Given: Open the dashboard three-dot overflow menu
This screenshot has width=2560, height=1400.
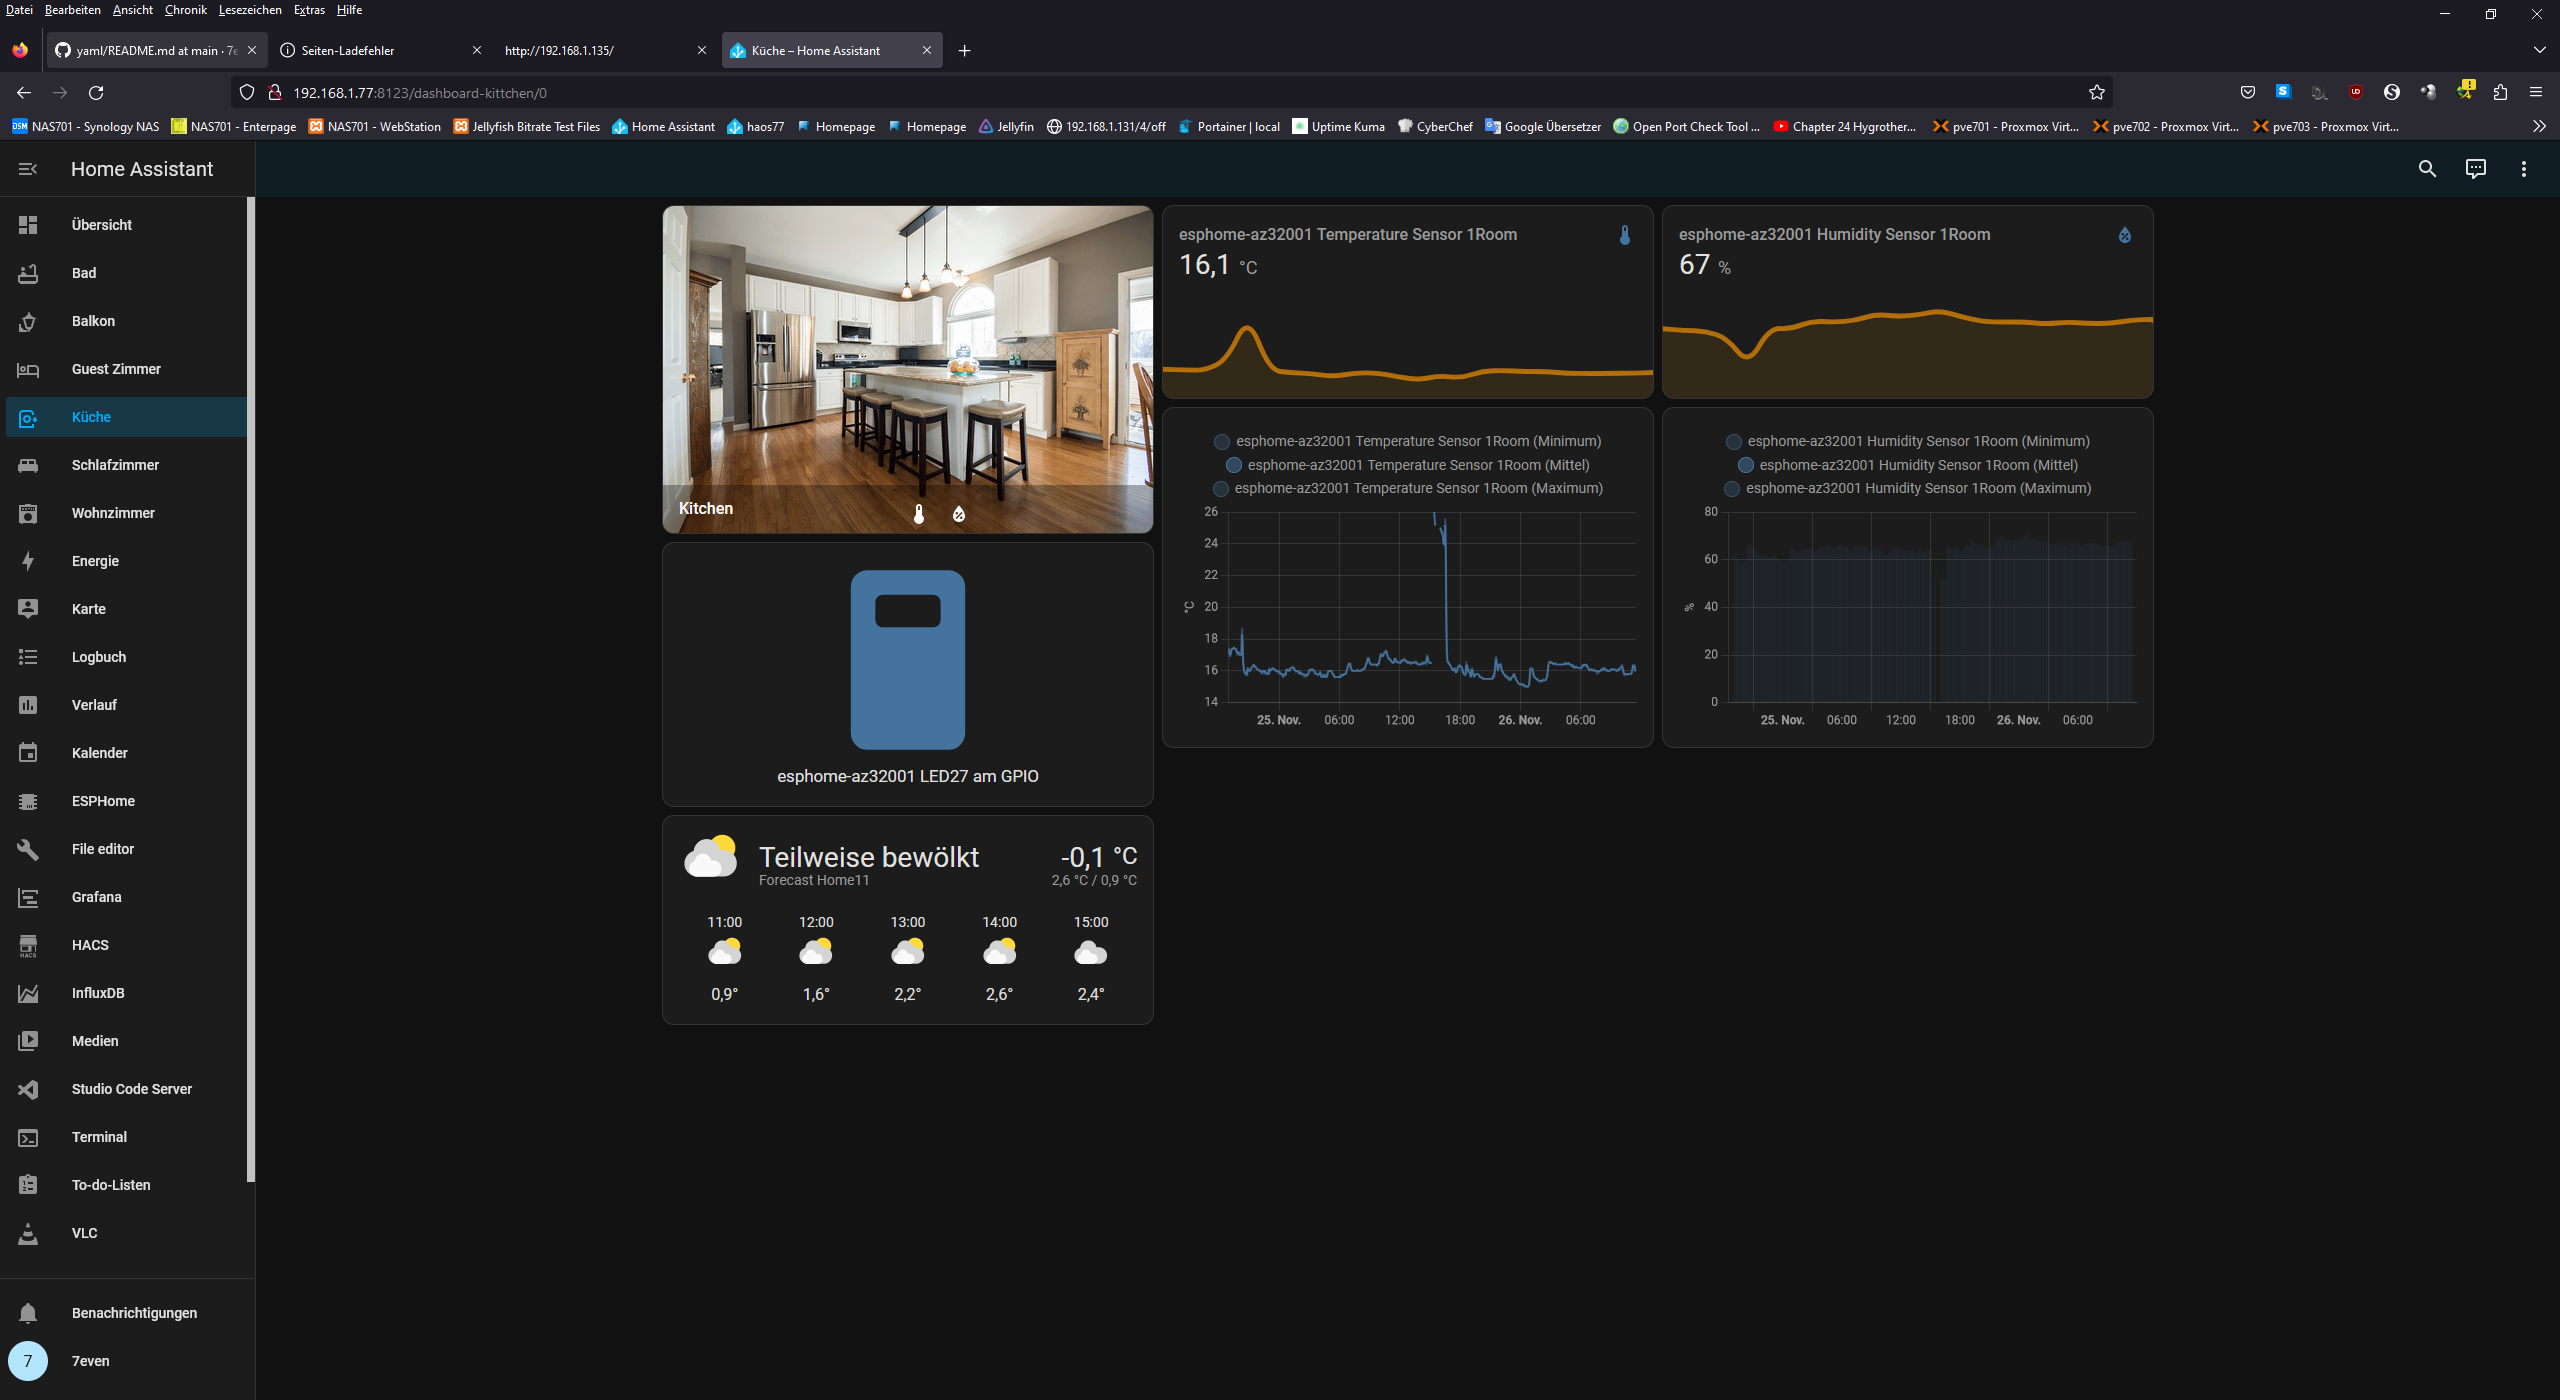Looking at the screenshot, I should (2523, 169).
